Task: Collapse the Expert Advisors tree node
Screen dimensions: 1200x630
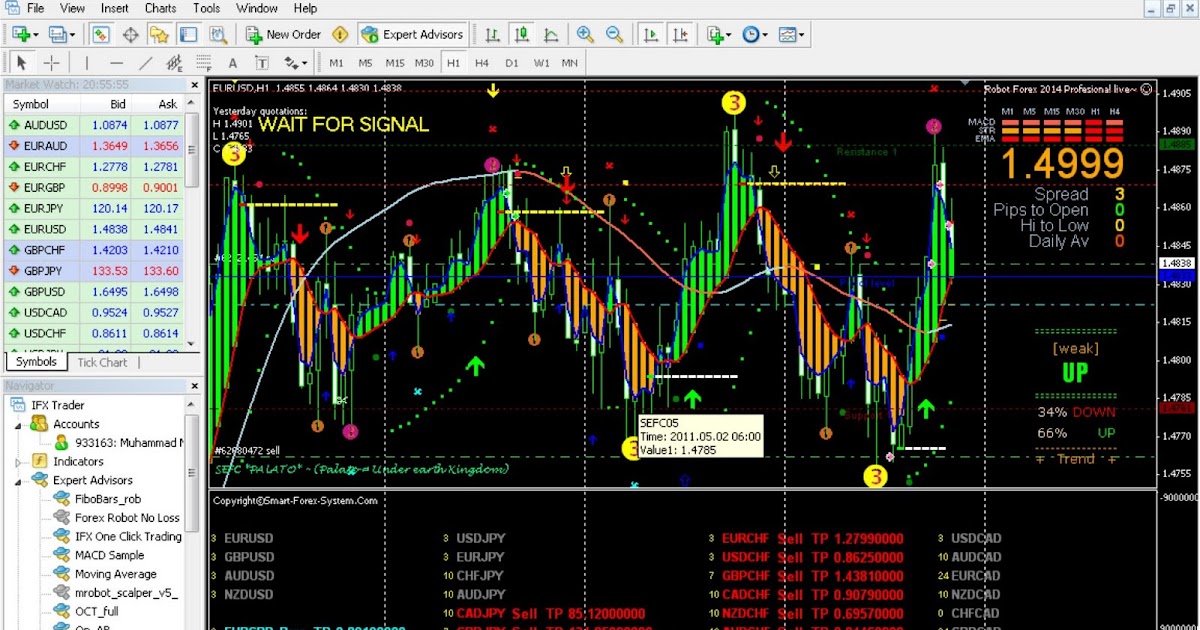Action: coord(18,481)
